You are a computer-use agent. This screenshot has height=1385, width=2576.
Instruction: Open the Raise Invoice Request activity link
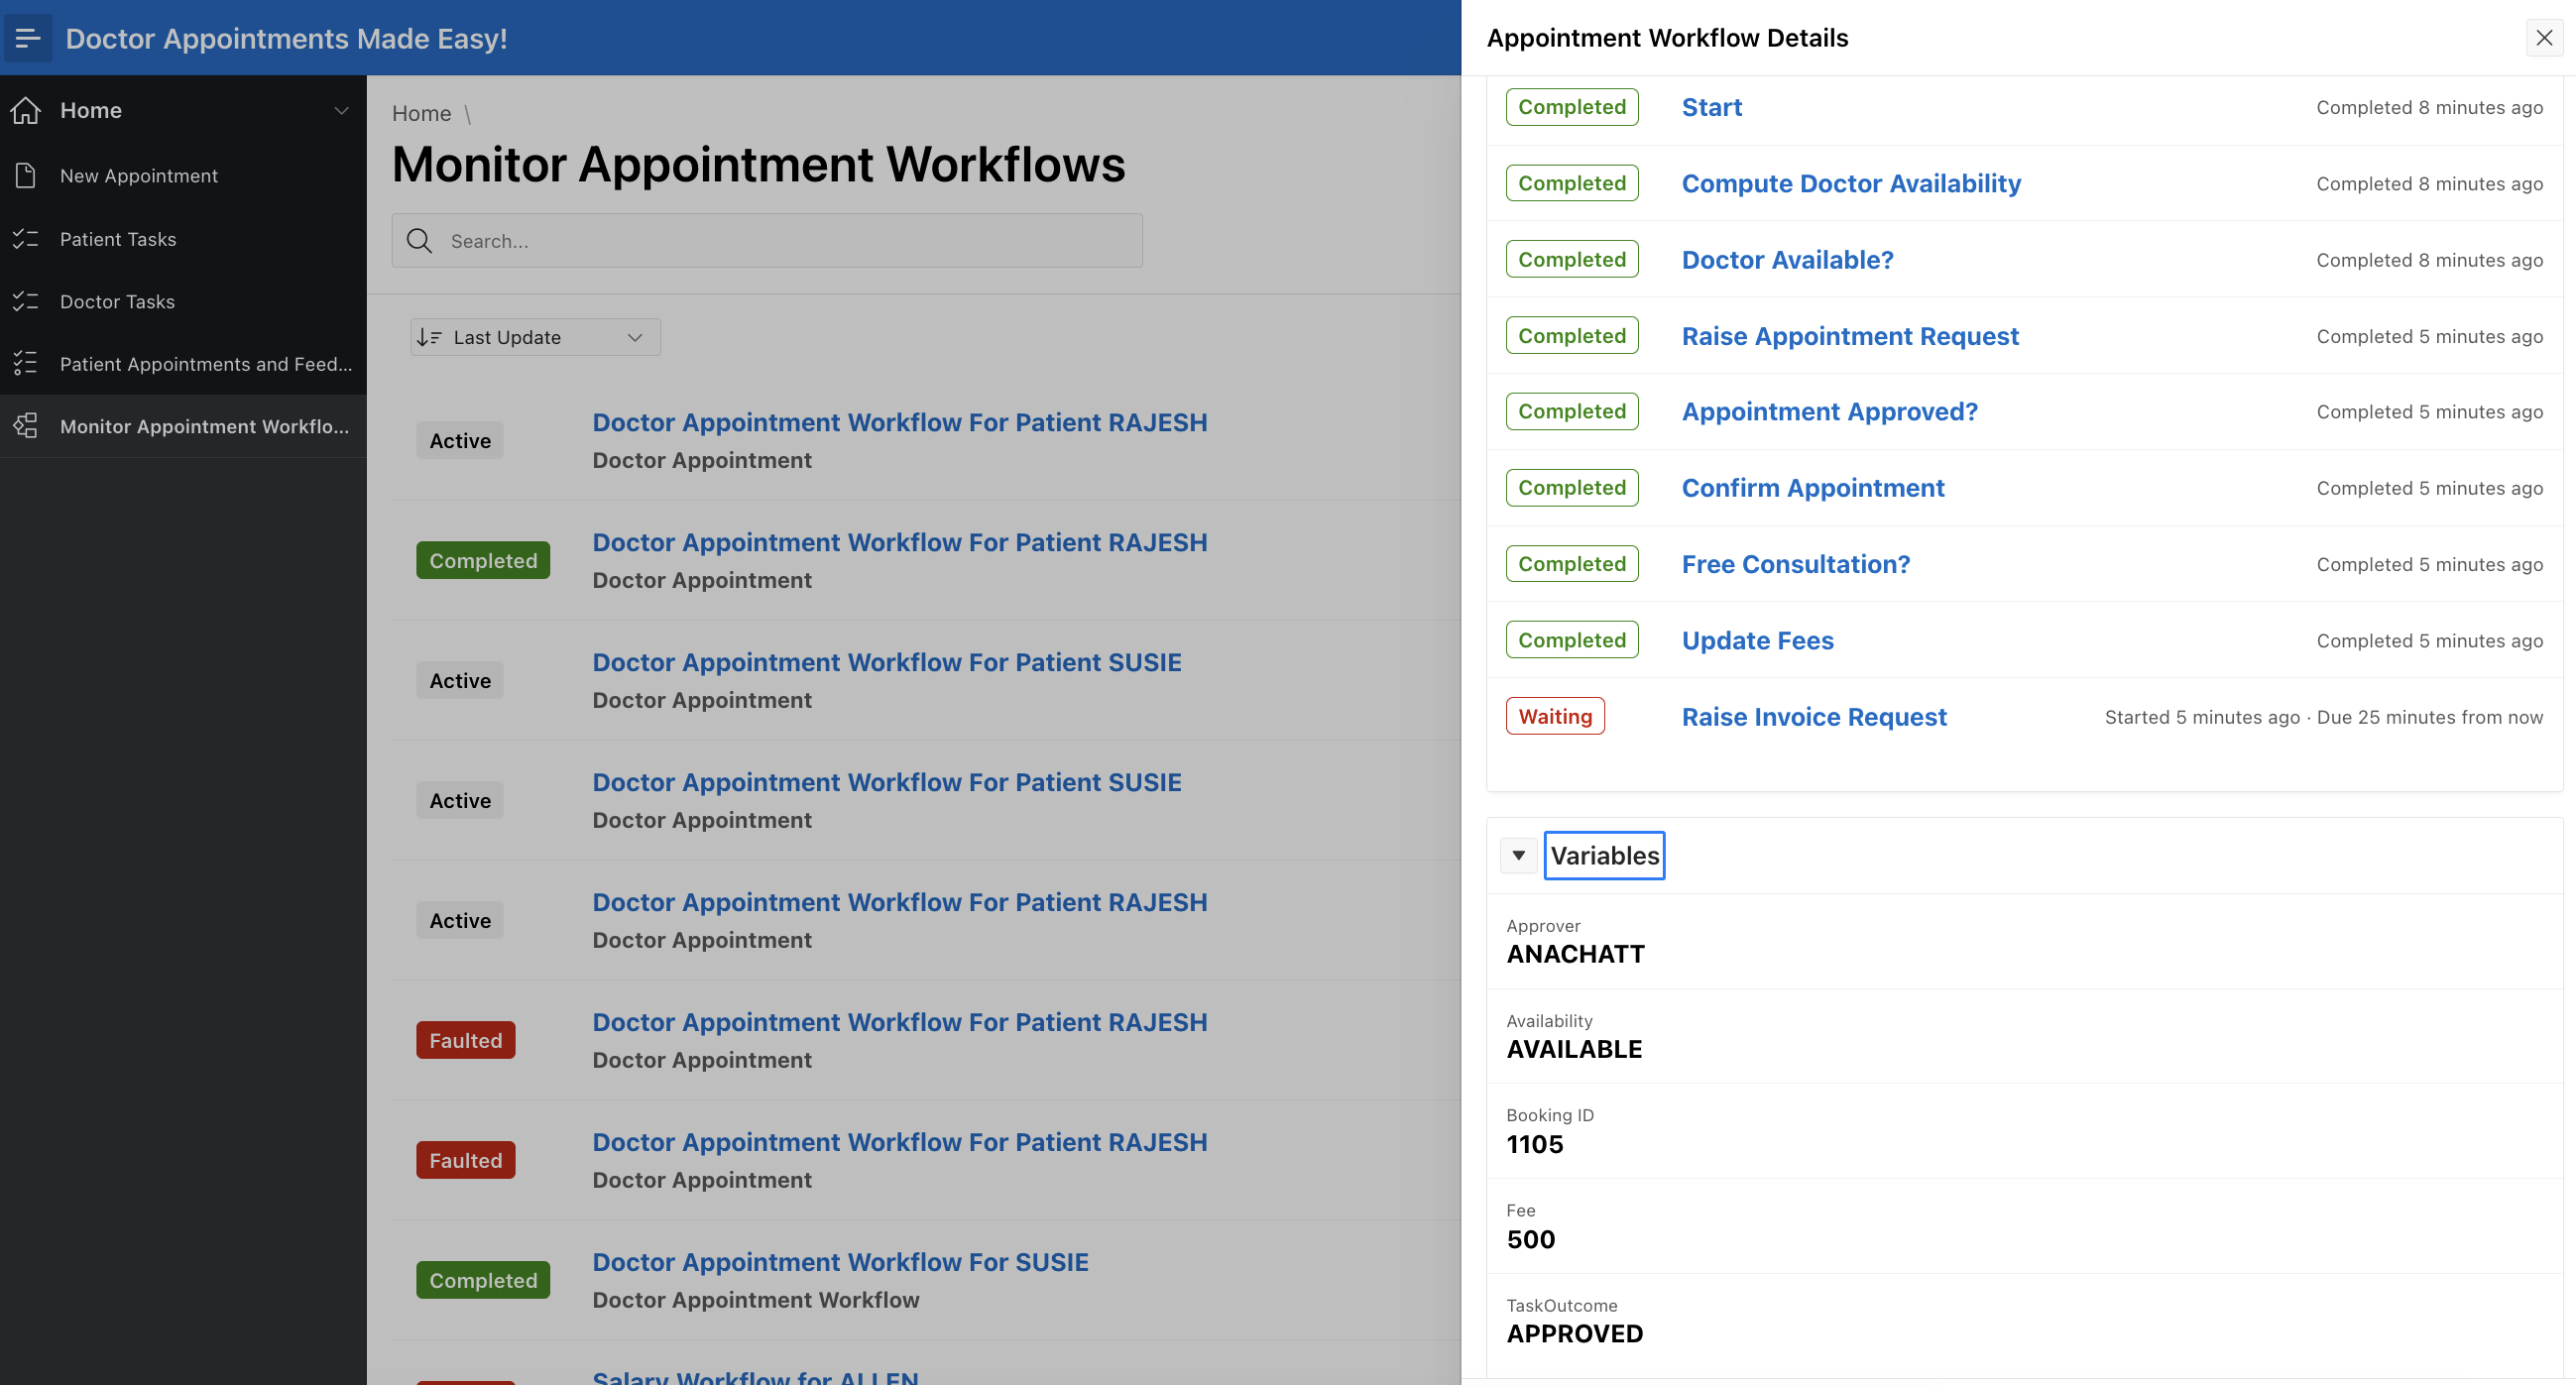click(x=1813, y=716)
